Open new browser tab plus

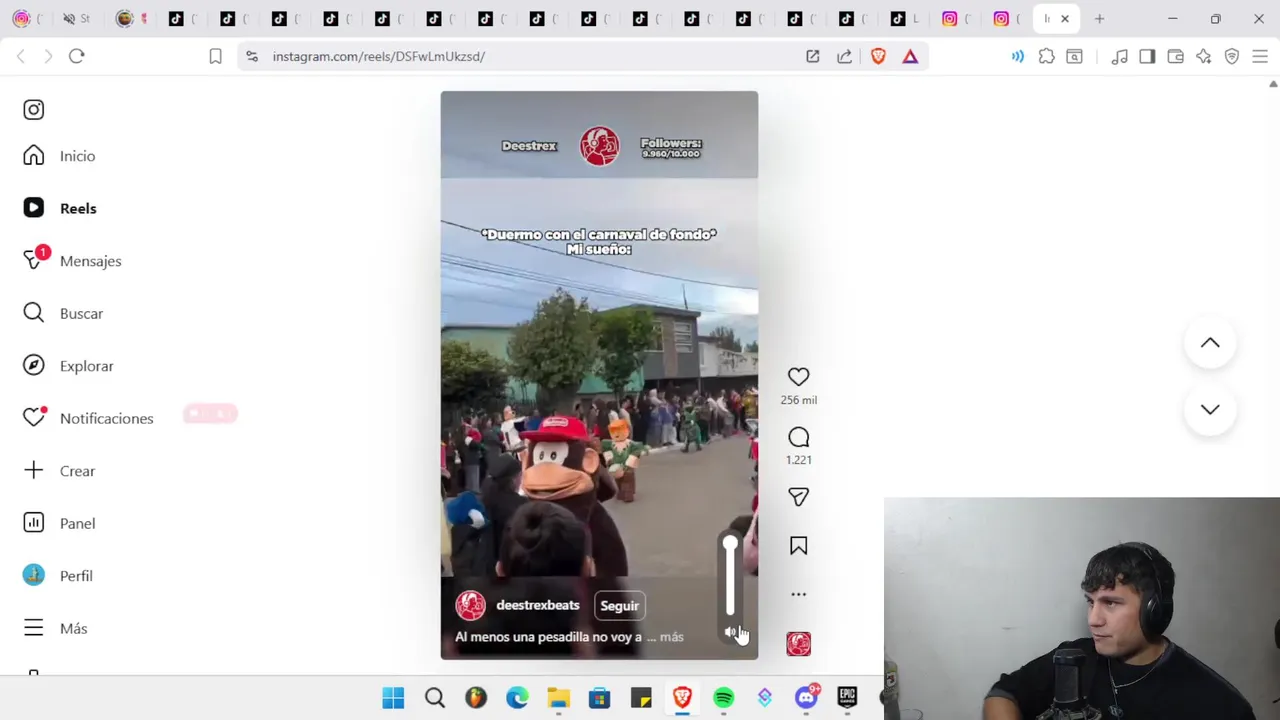tap(1099, 19)
